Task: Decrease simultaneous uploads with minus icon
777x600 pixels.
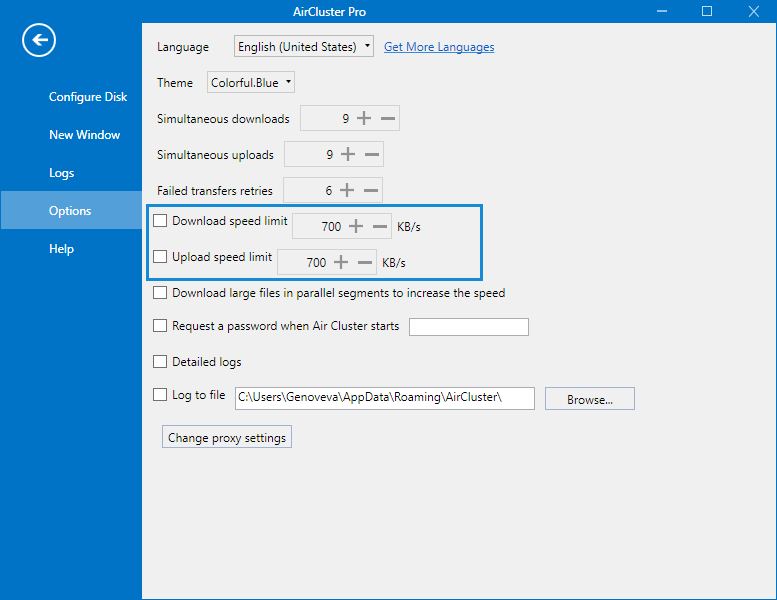Action: (372, 155)
